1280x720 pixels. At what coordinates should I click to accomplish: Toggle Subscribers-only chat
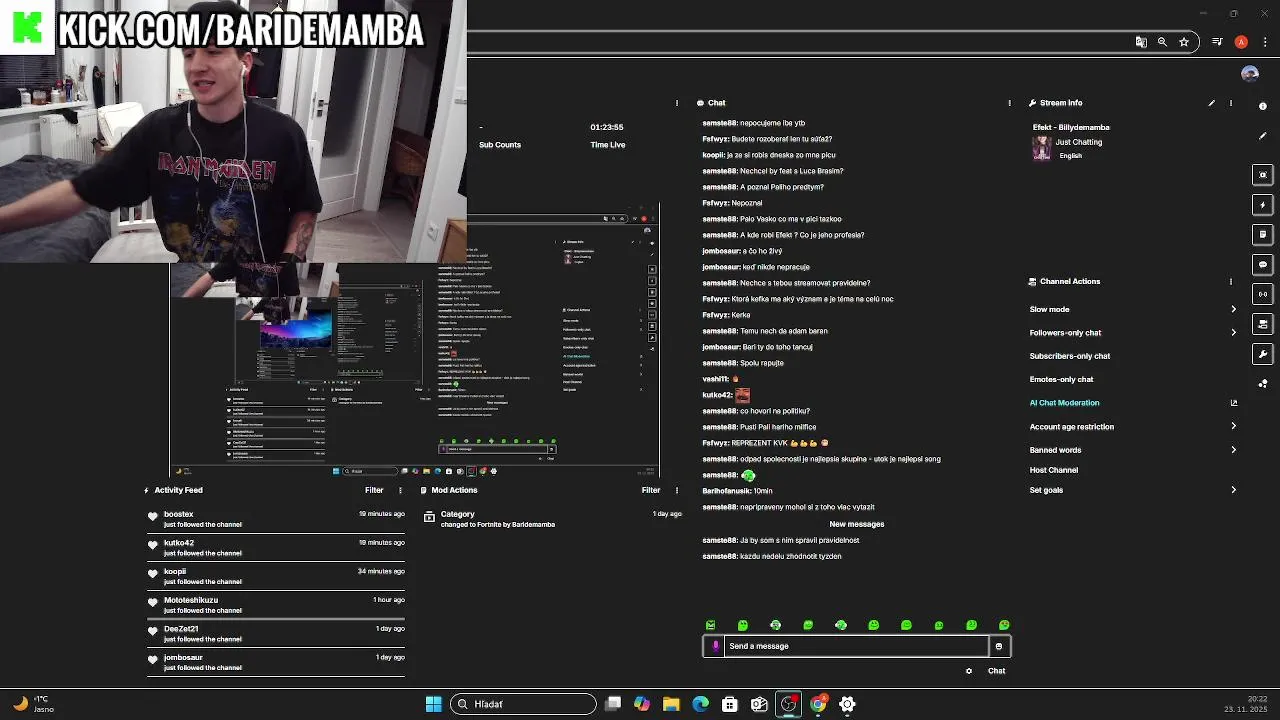coord(1070,356)
